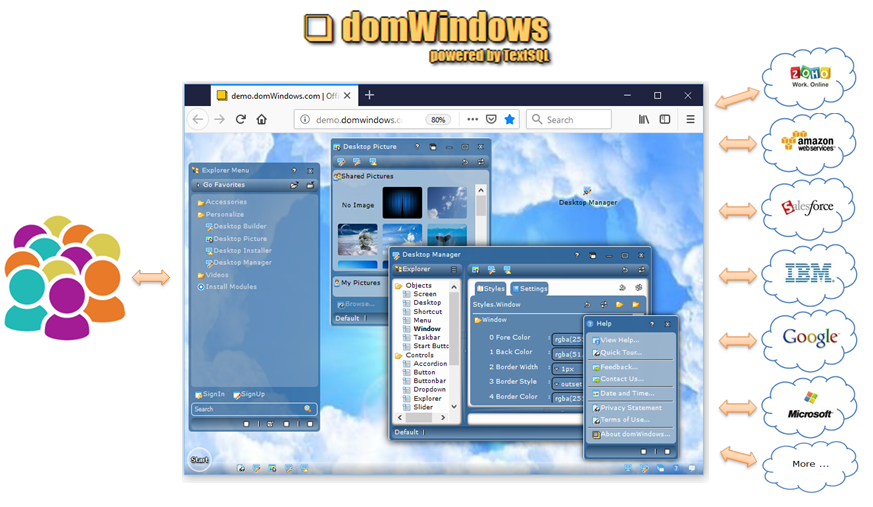Click Shared Pictures header
This screenshot has width=873, height=507.
pyautogui.click(x=364, y=176)
